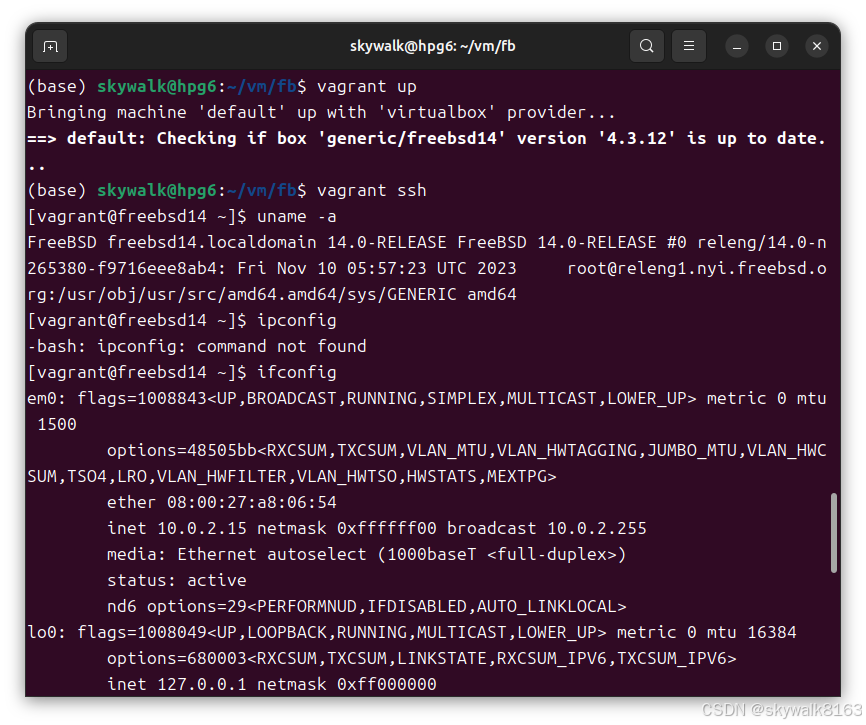Click the mistyped 'ipconfig' command
This screenshot has height=725, width=866.
pyautogui.click(x=297, y=320)
